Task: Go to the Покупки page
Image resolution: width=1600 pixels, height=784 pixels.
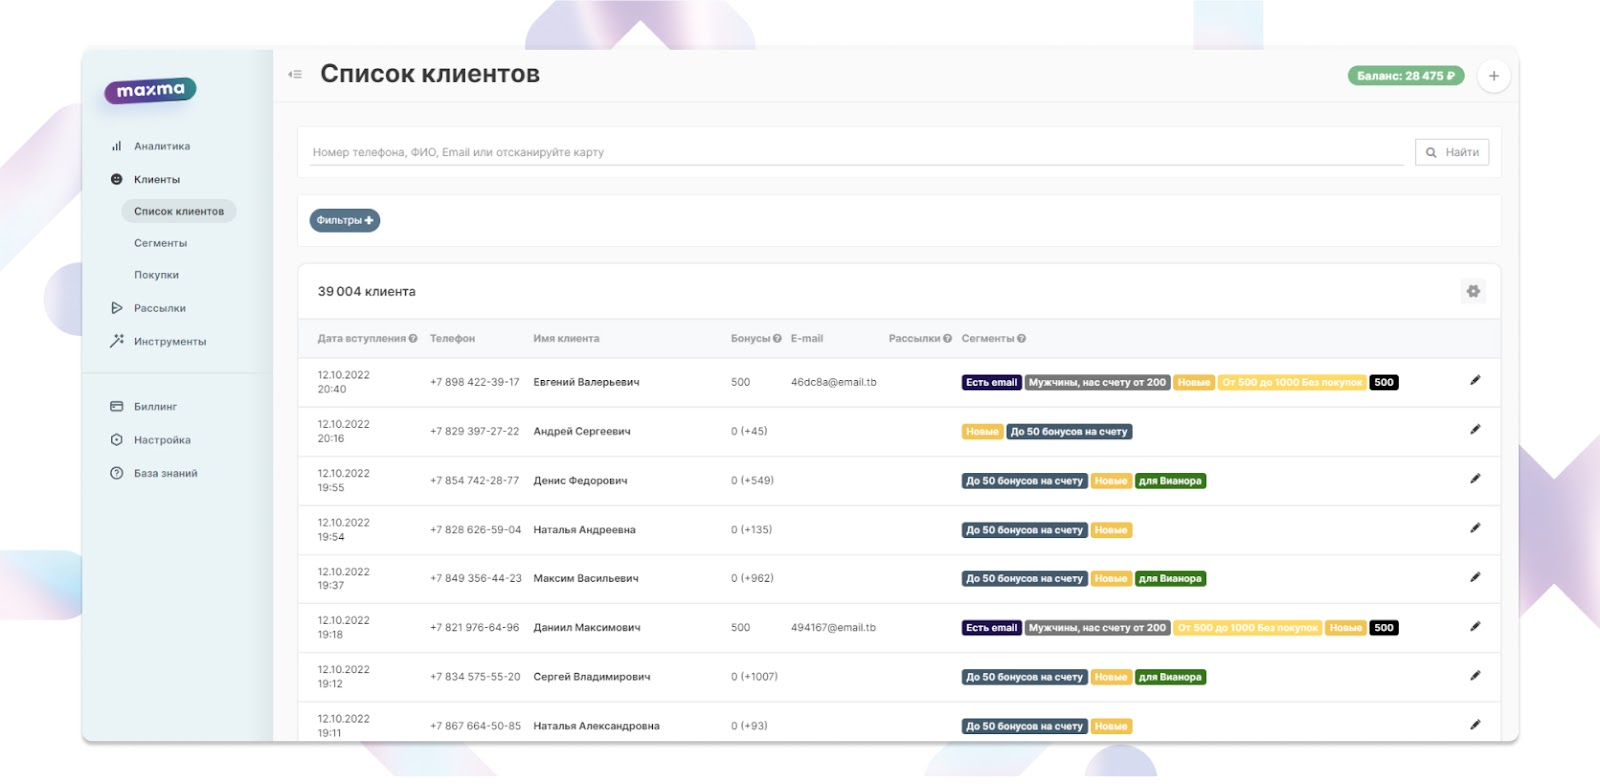Action: (156, 275)
